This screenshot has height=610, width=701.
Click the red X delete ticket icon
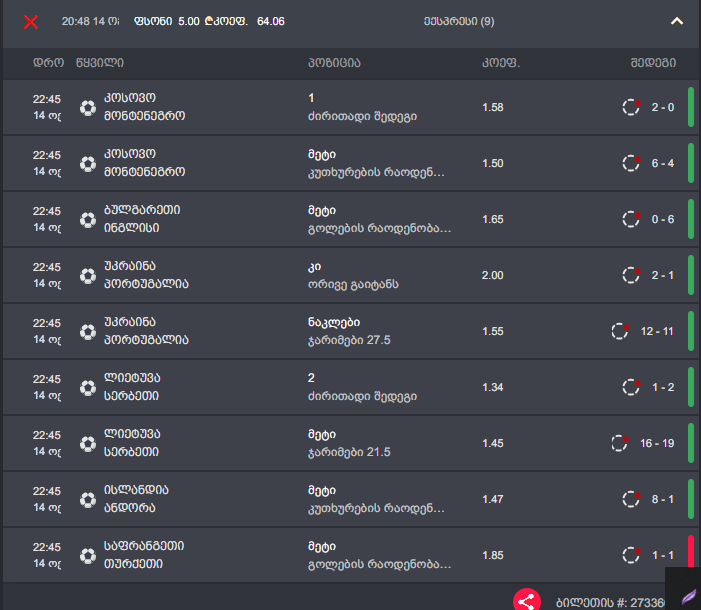(x=30, y=21)
